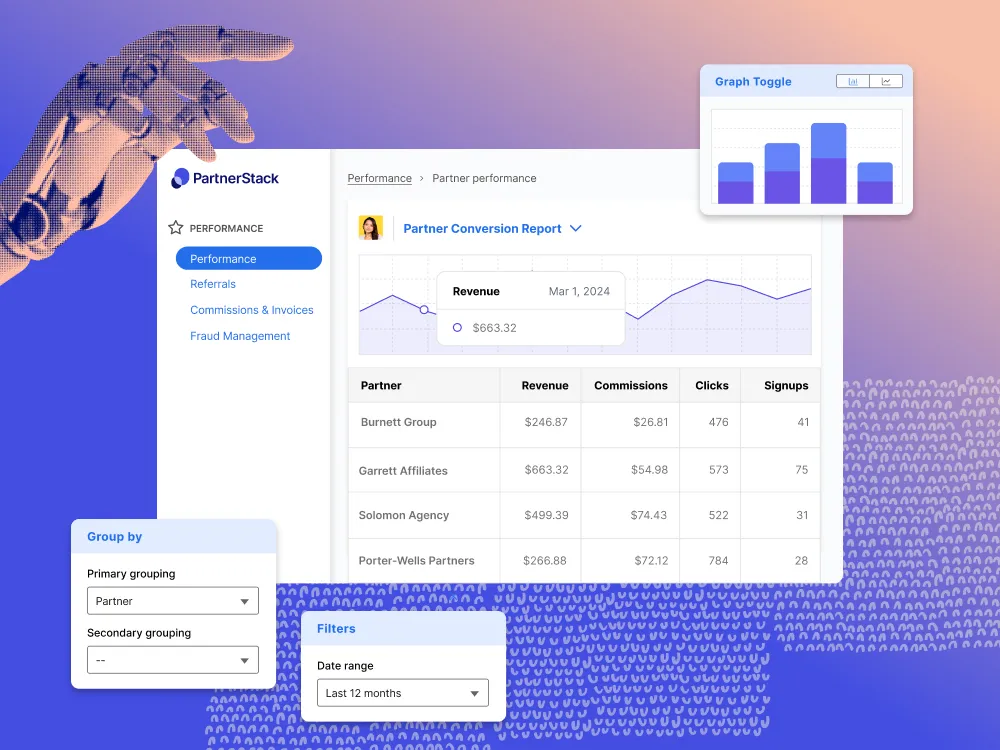
Task: Select the Referrals menu item
Action: tap(213, 284)
